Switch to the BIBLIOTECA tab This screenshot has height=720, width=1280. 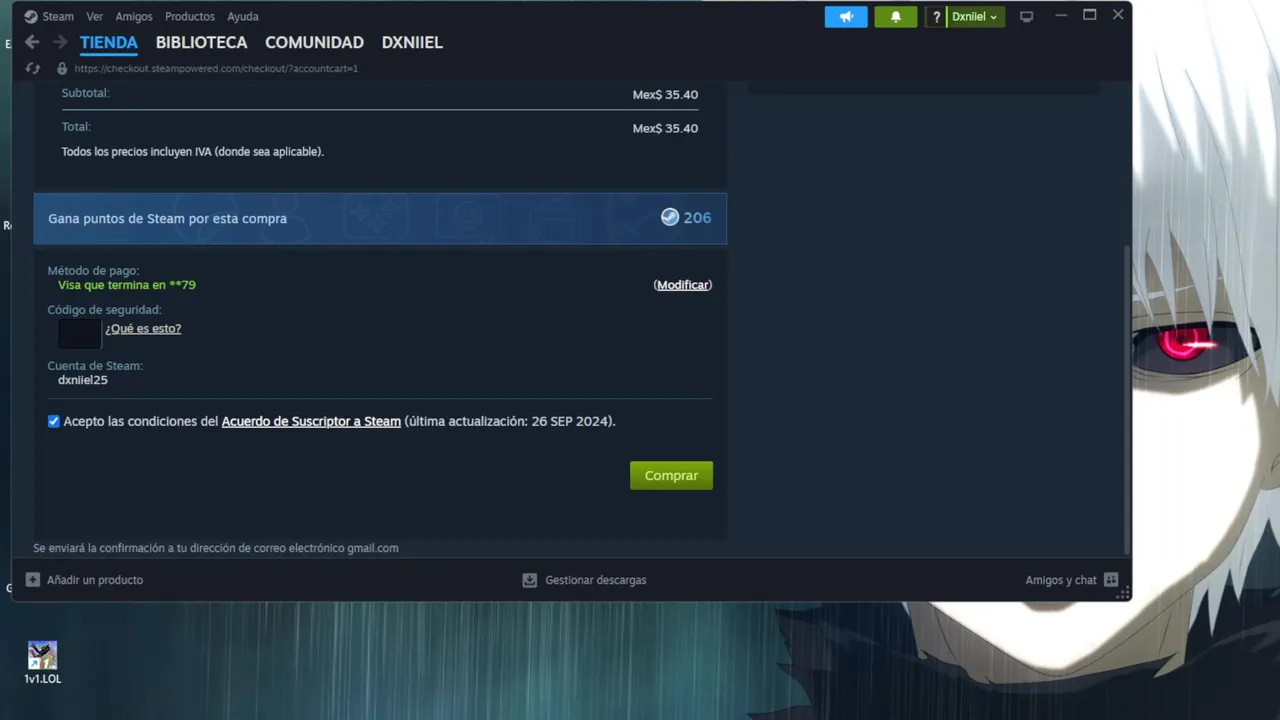[x=201, y=43]
